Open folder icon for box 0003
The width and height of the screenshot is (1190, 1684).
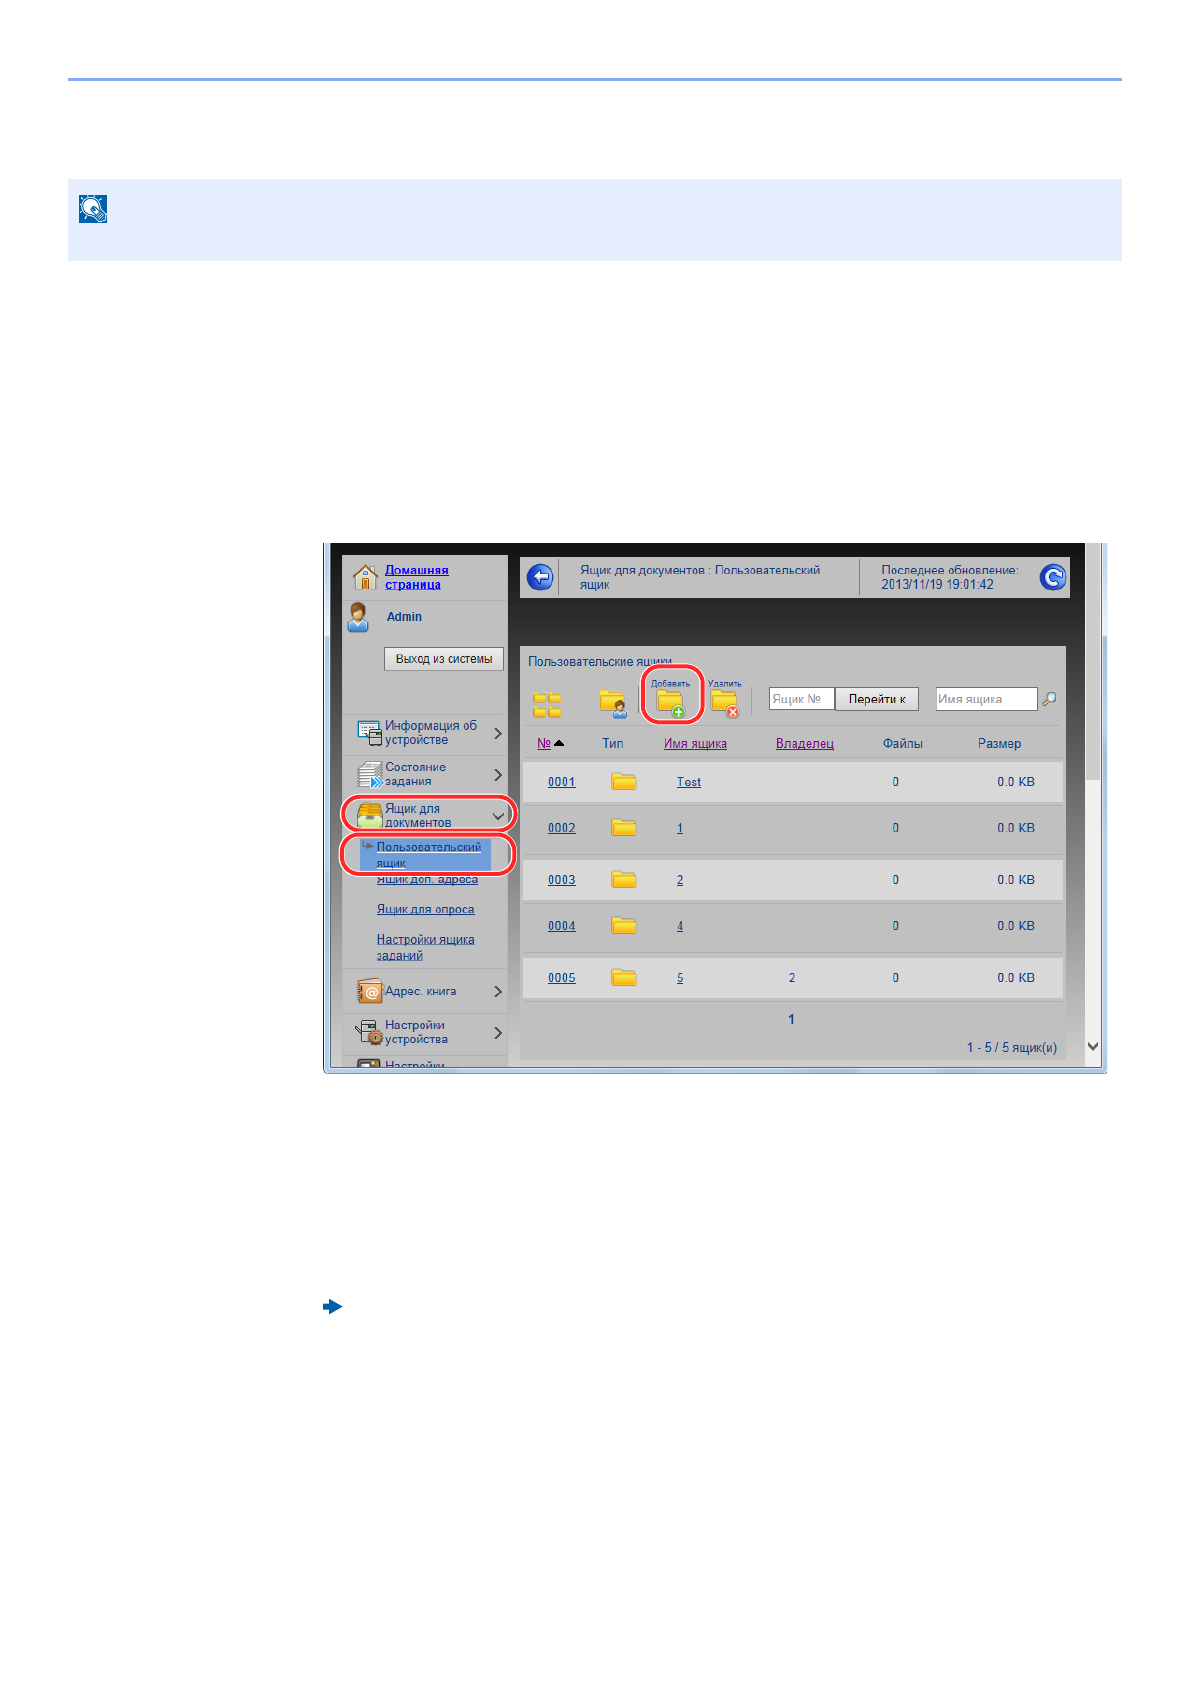click(624, 880)
